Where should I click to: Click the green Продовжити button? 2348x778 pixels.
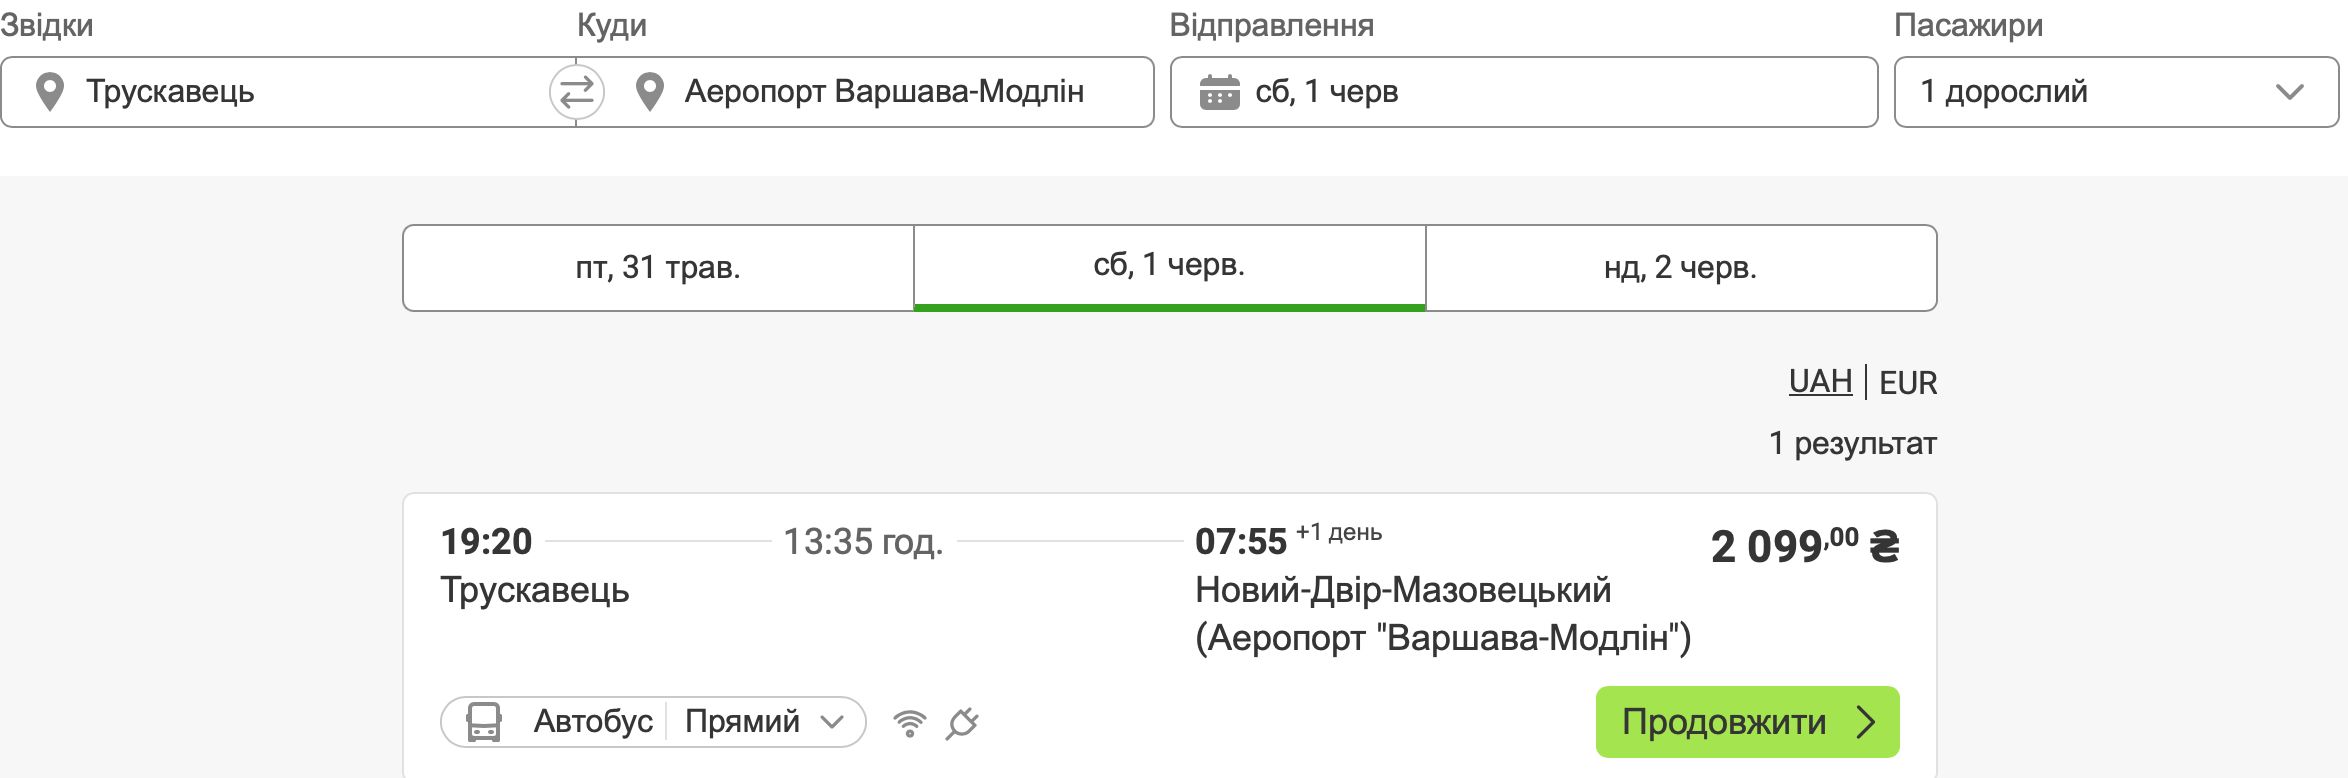1747,722
